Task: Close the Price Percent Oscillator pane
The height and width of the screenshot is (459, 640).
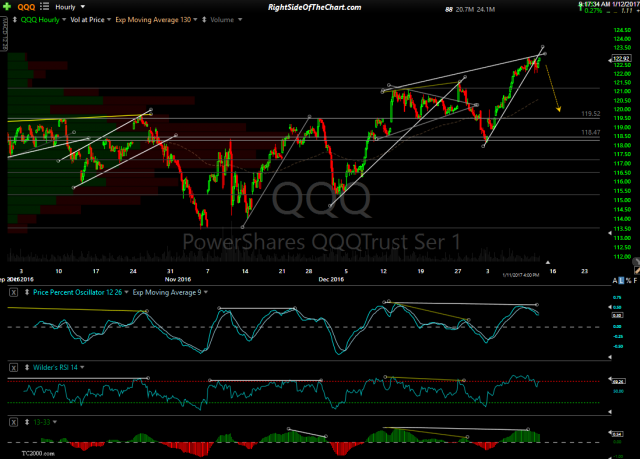Action: [x=13, y=292]
